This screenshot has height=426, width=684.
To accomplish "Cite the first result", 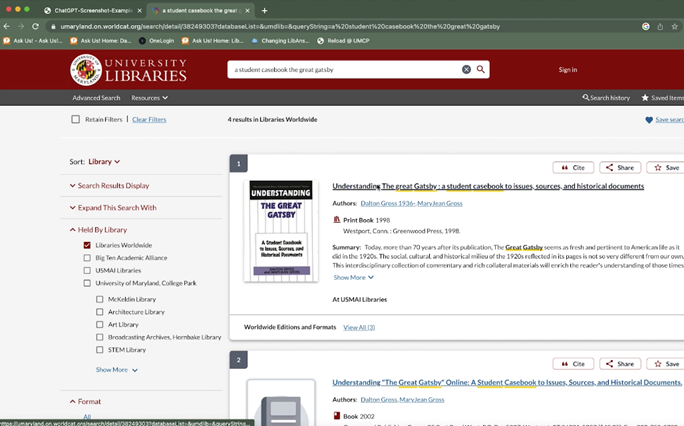I will (x=574, y=168).
